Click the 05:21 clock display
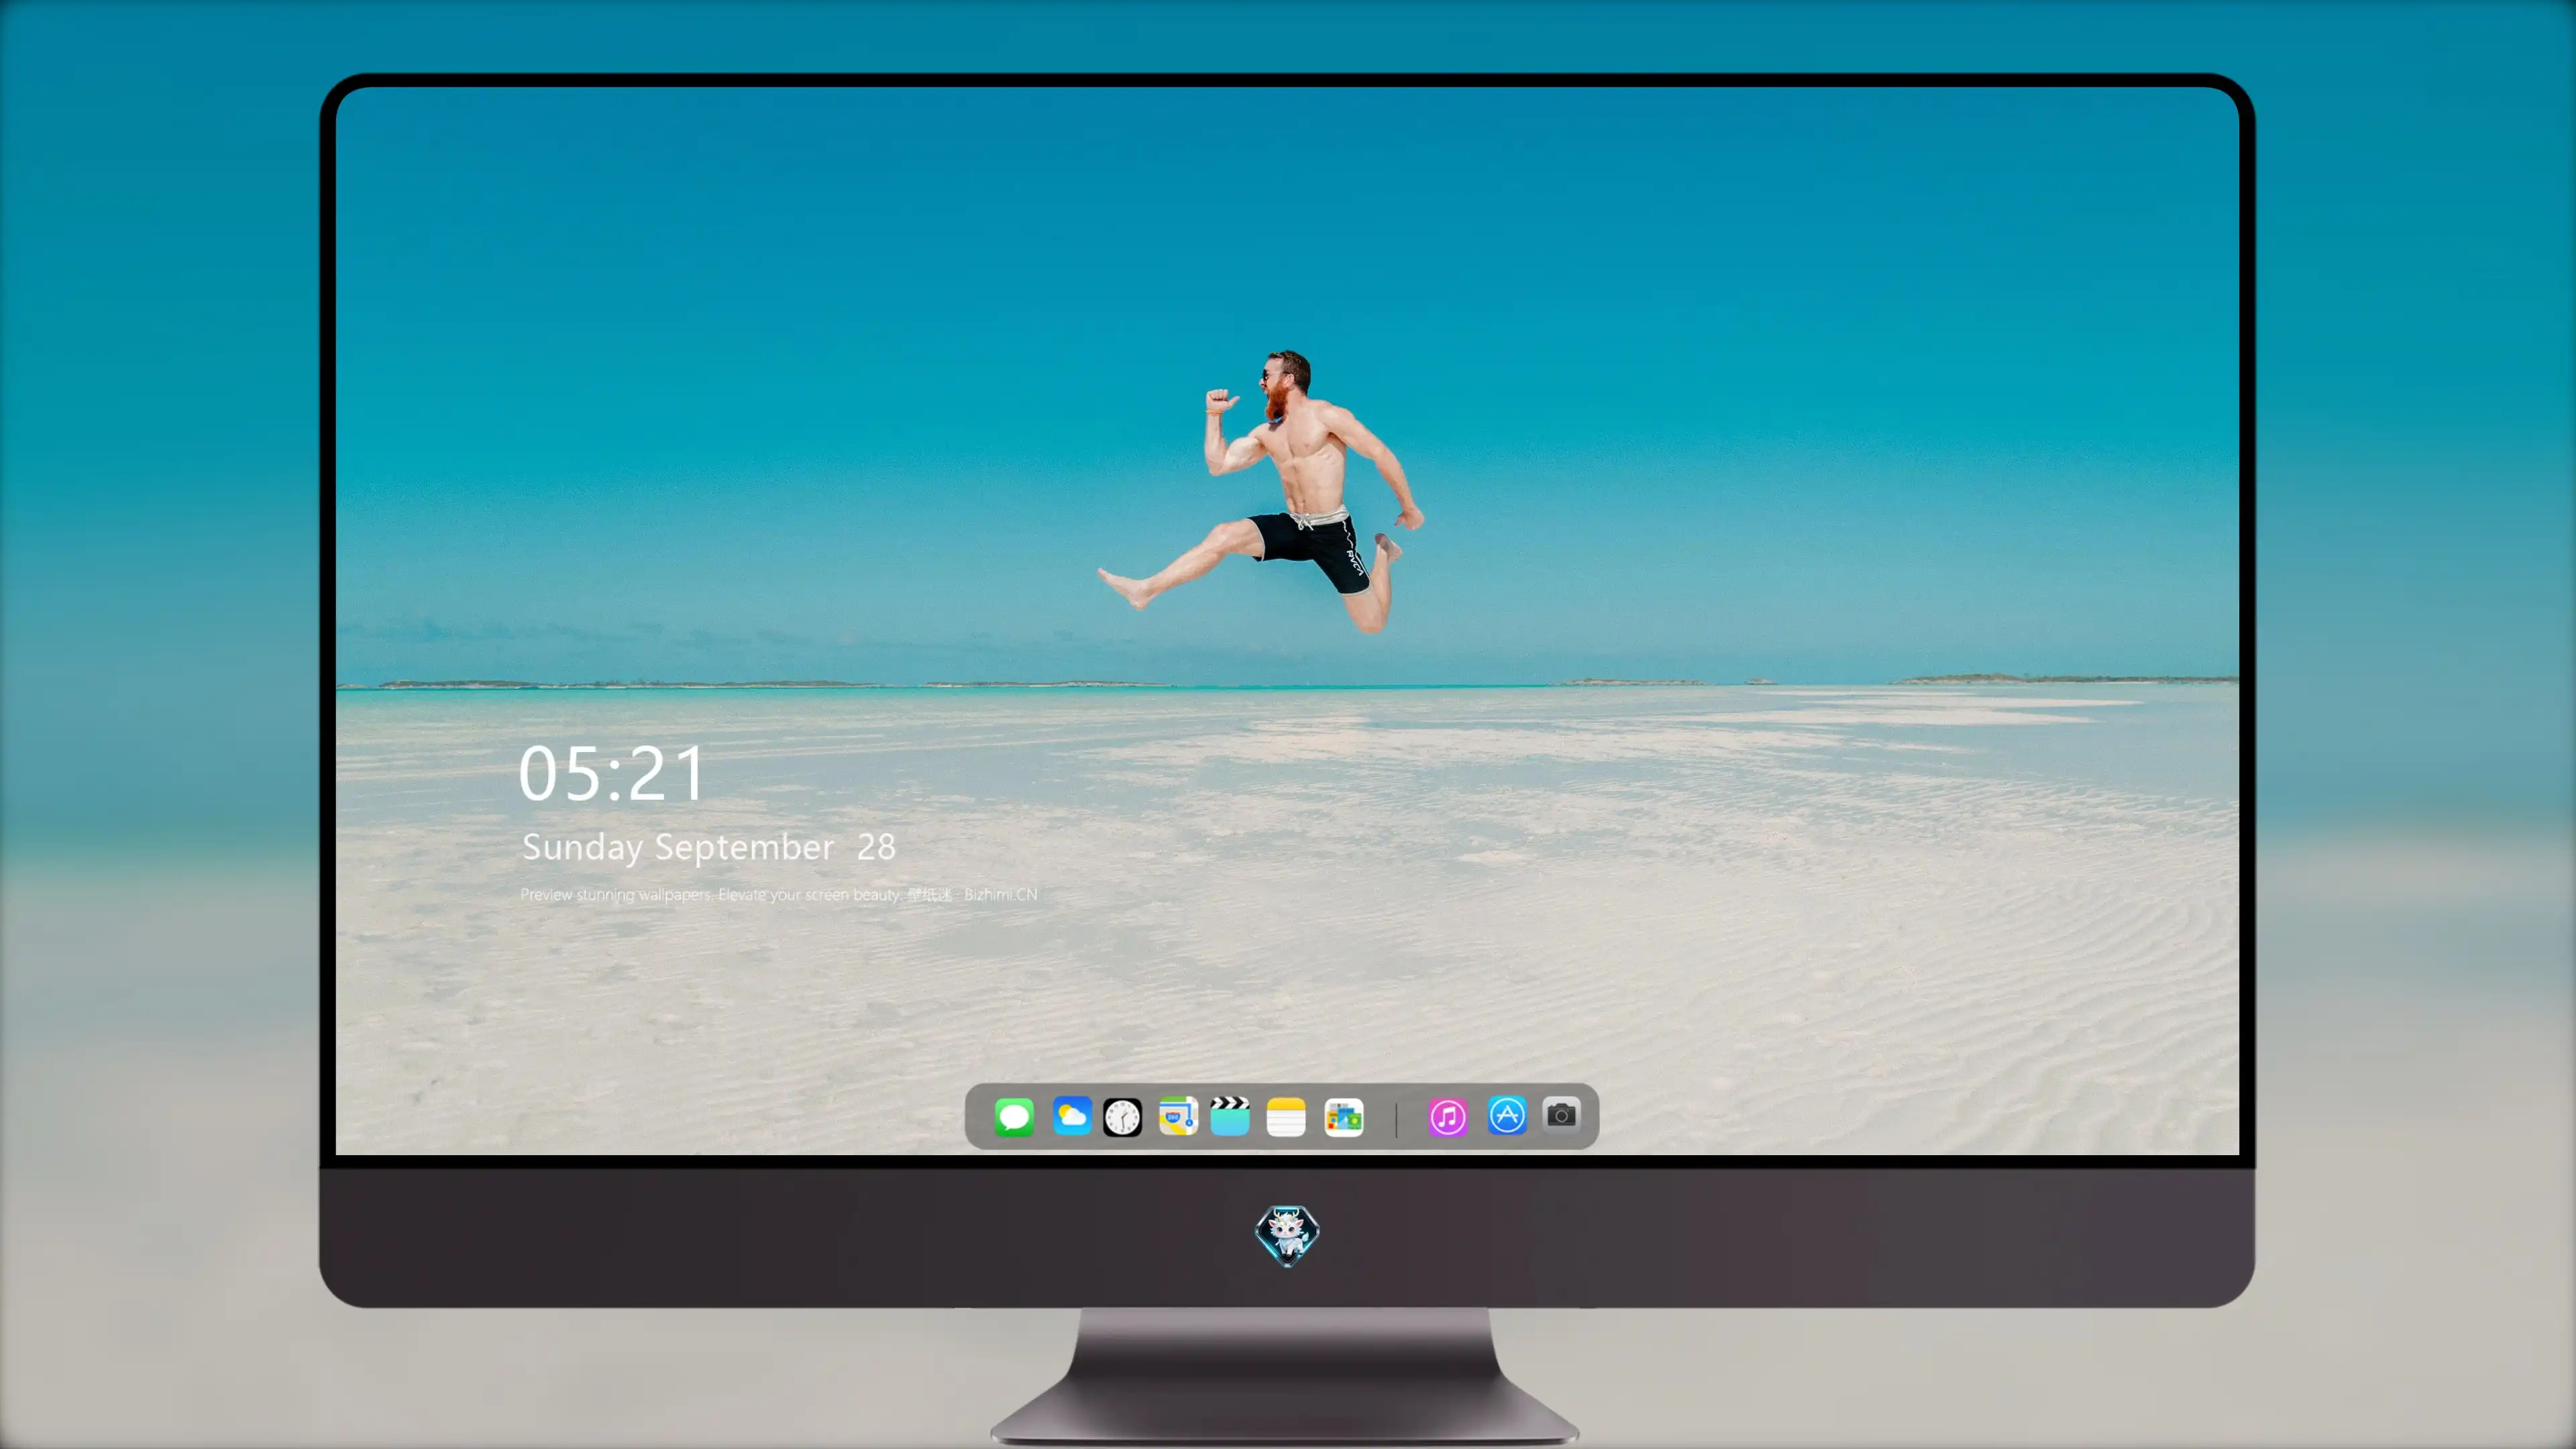This screenshot has height=1449, width=2576. point(611,773)
